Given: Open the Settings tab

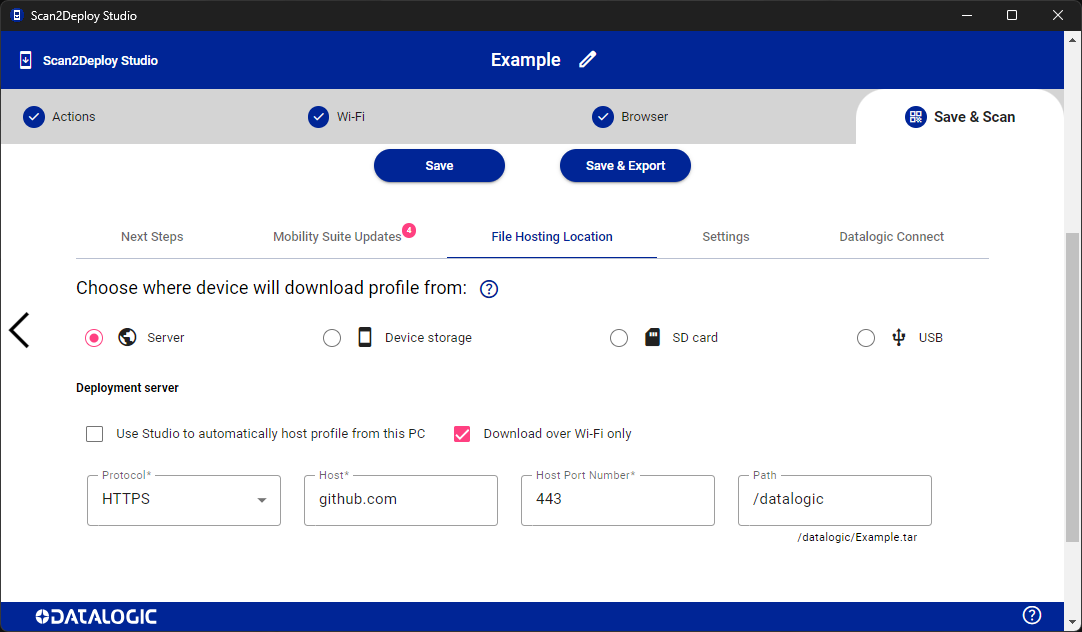Looking at the screenshot, I should [726, 237].
